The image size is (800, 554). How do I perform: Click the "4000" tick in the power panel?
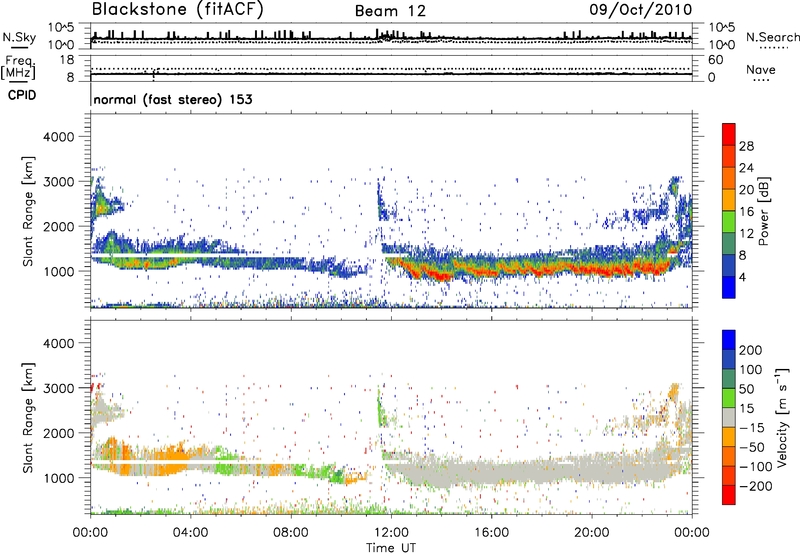pos(58,137)
